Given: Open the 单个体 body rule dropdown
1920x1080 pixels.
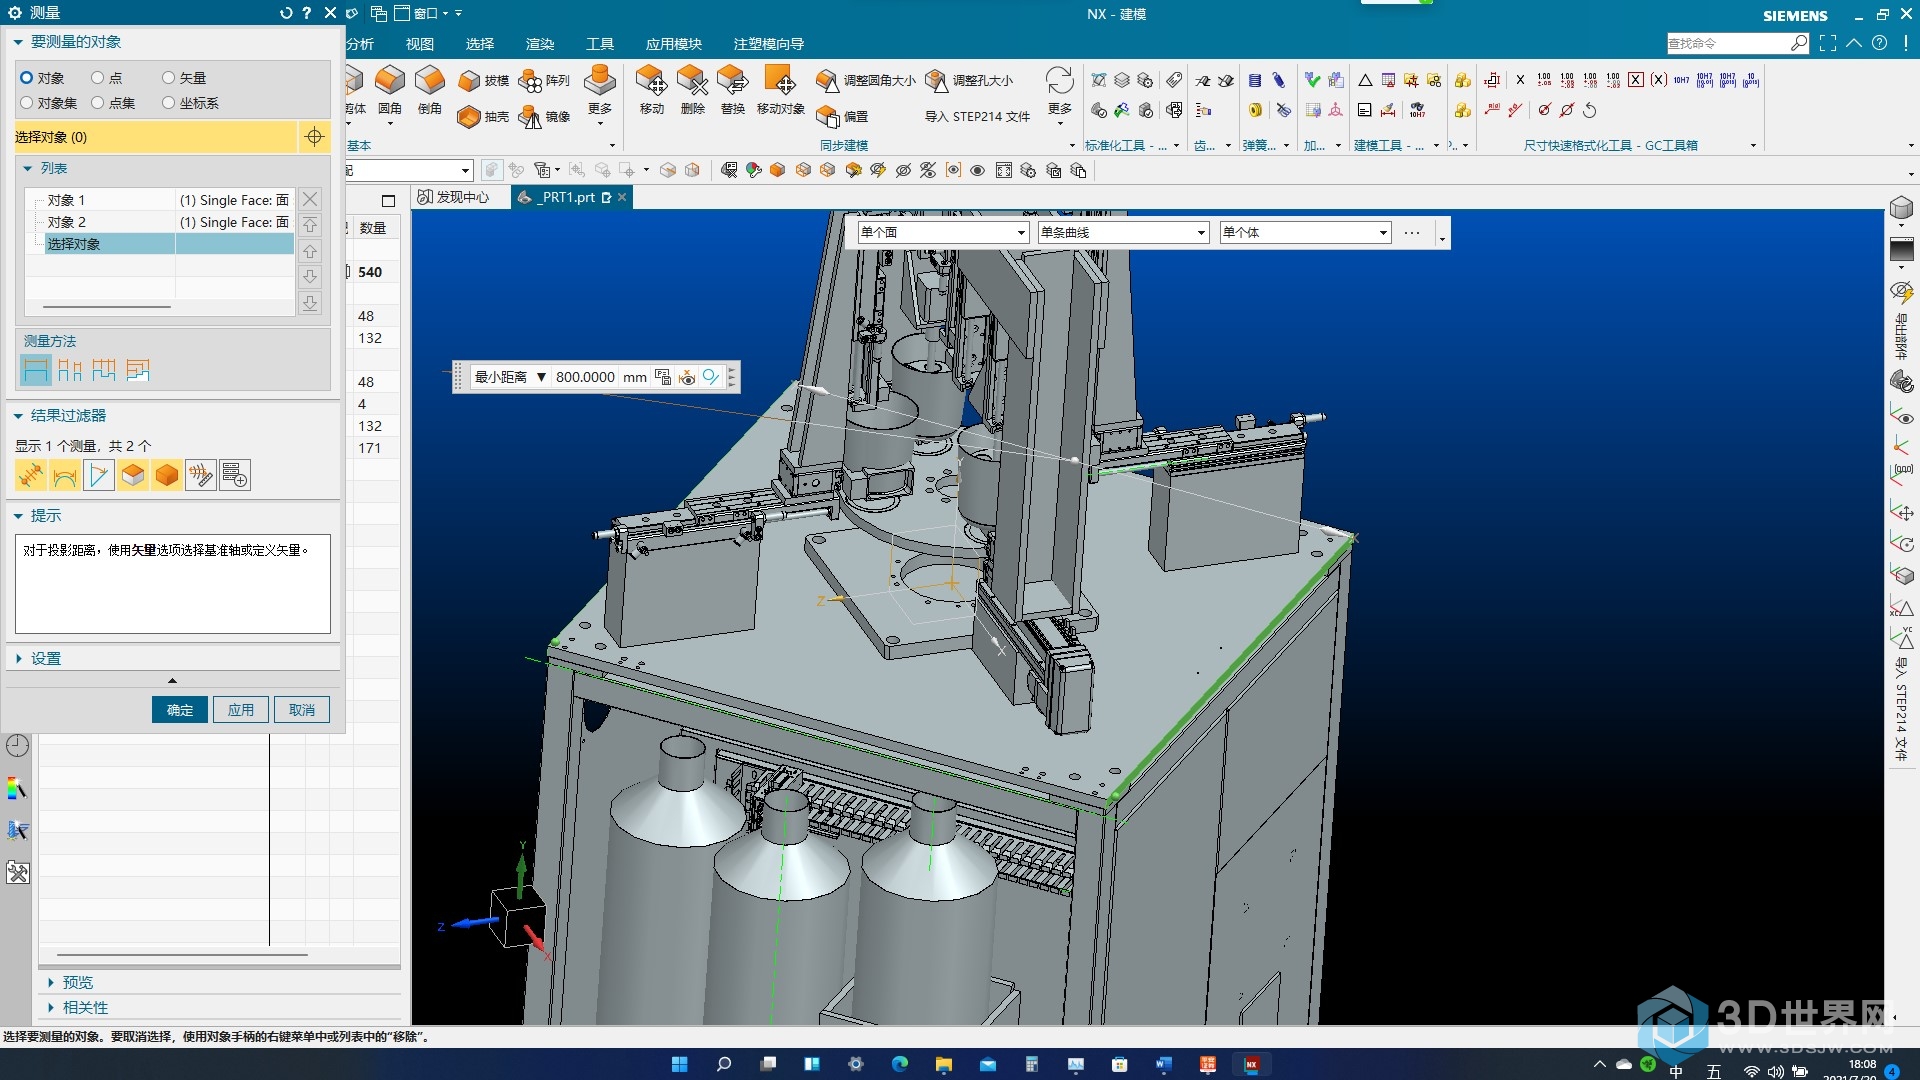Looking at the screenshot, I should click(1305, 232).
